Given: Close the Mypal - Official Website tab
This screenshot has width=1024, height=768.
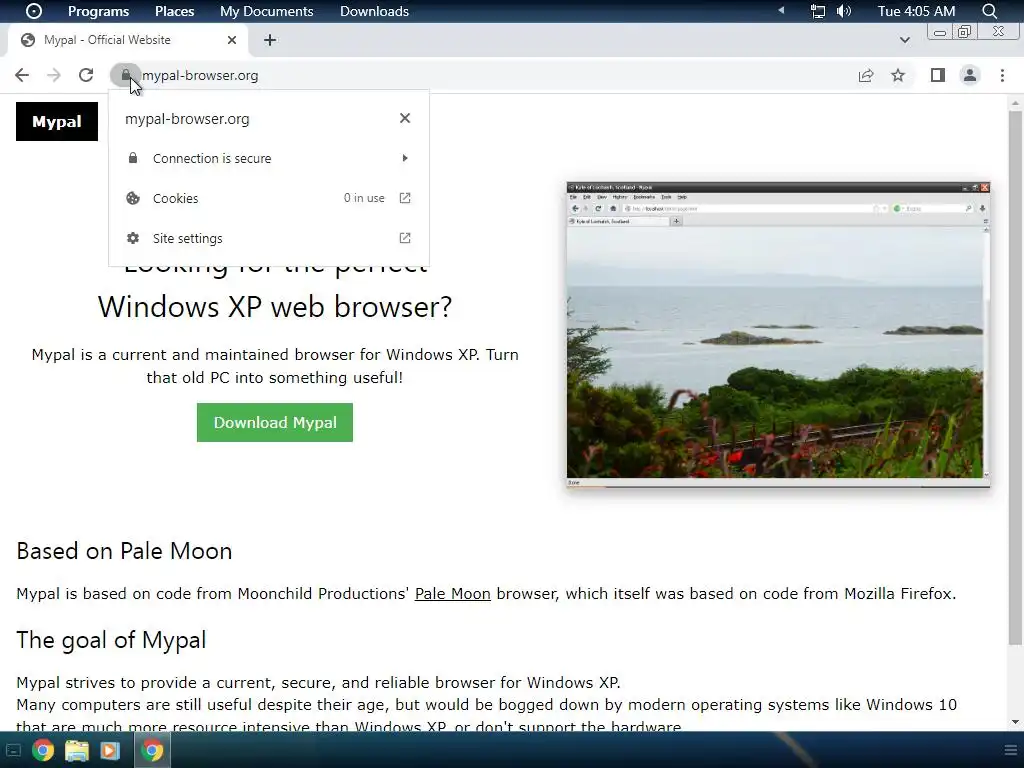Looking at the screenshot, I should pyautogui.click(x=232, y=40).
